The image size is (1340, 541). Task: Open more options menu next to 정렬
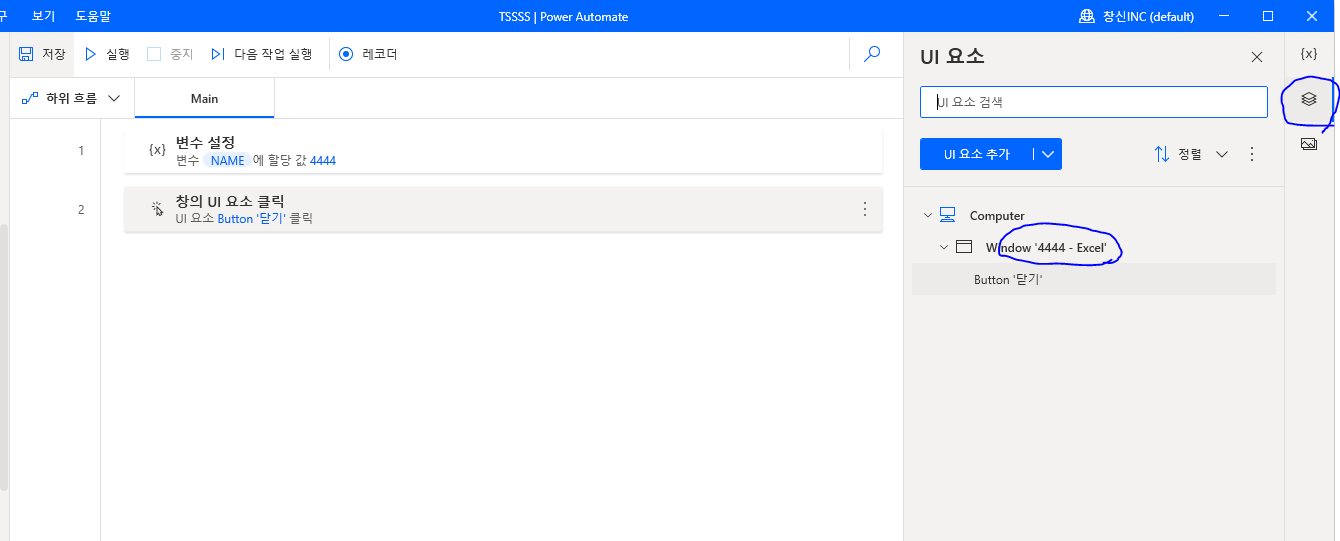point(1252,154)
